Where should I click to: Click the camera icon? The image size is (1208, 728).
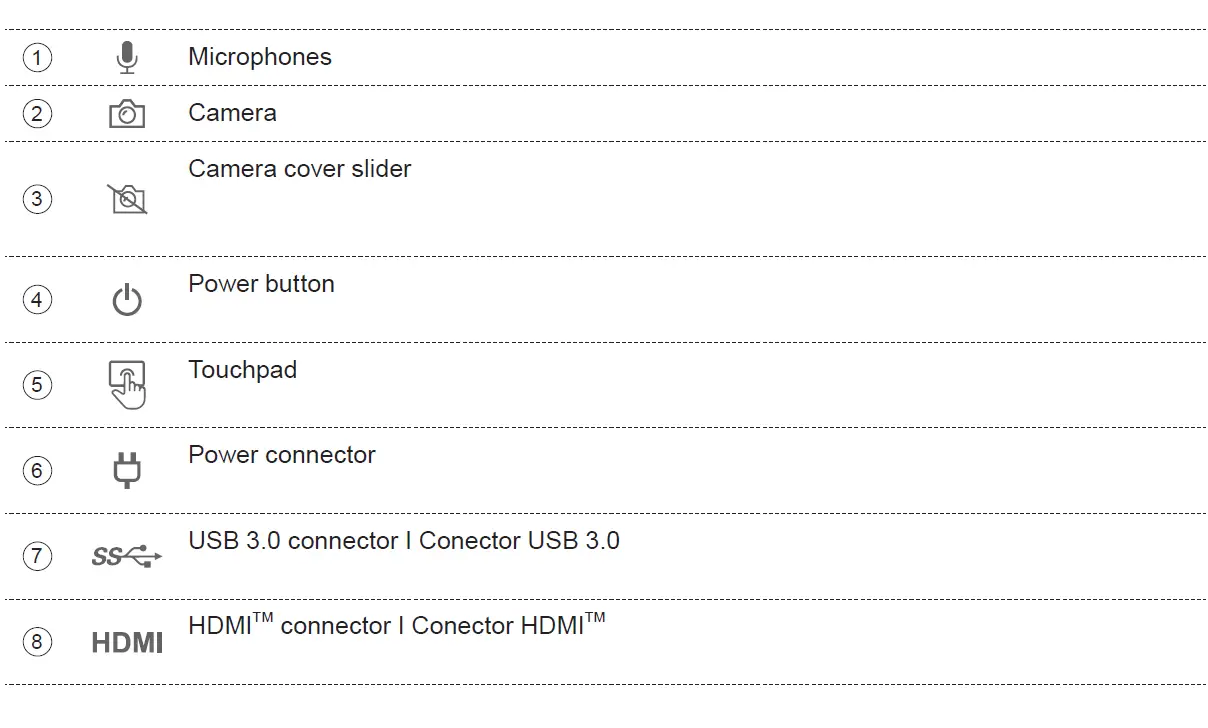point(127,114)
